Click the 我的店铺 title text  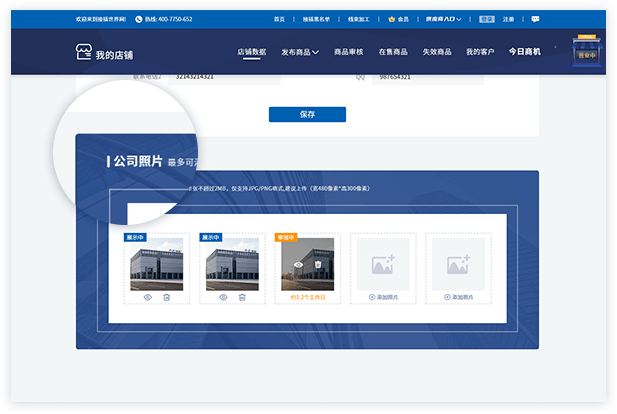[x=115, y=55]
